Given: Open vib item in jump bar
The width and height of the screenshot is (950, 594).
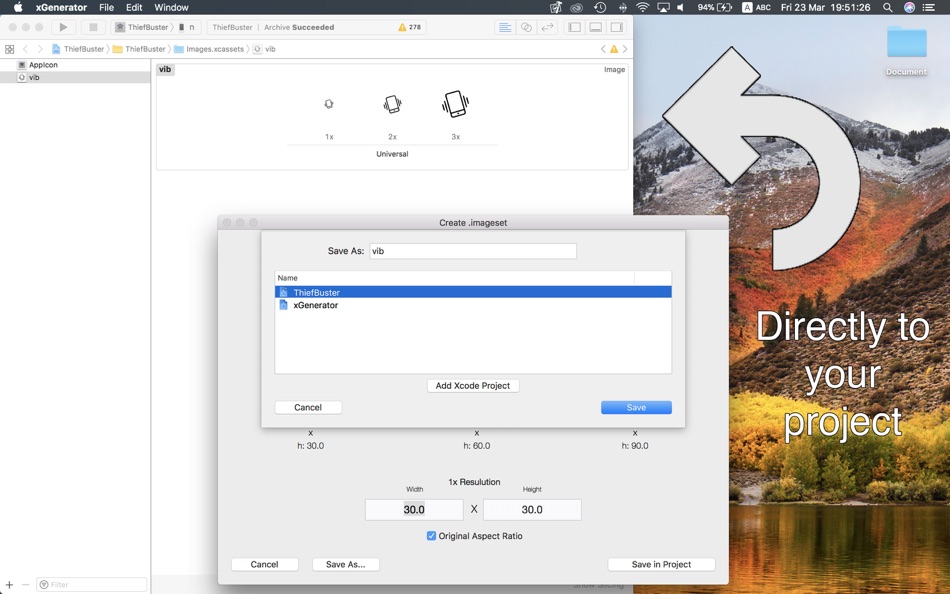Looking at the screenshot, I should [x=265, y=49].
